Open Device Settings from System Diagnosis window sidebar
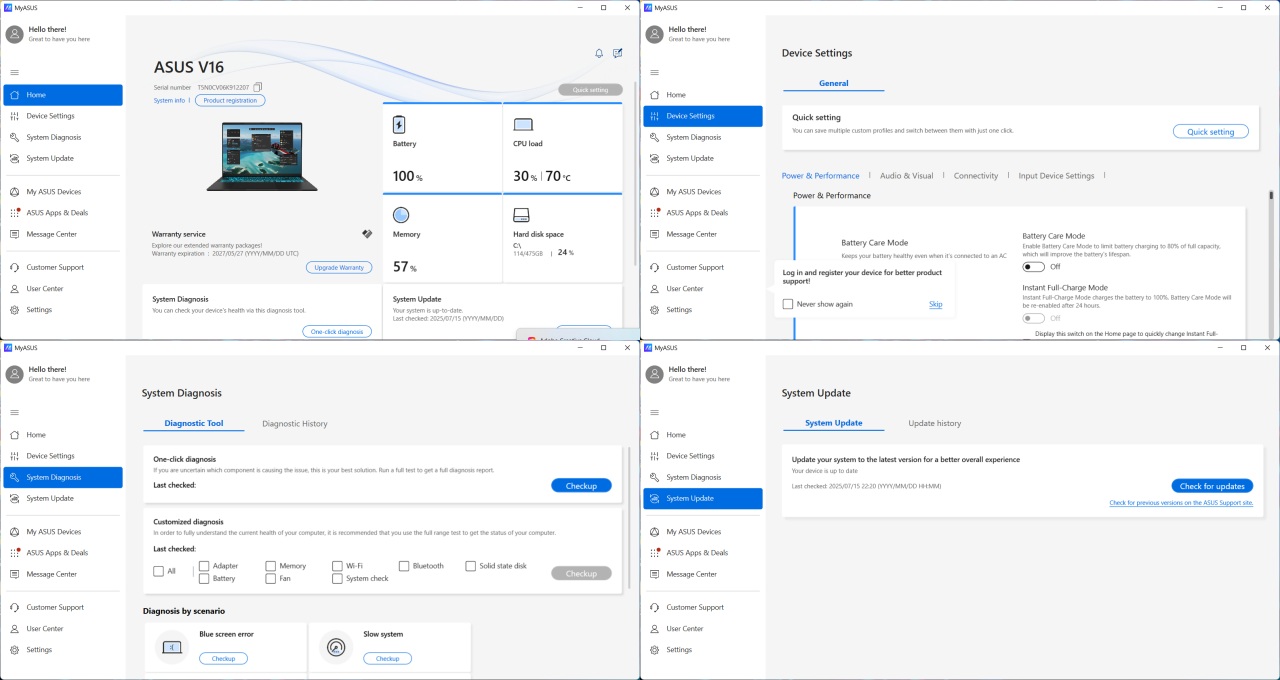The height and width of the screenshot is (680, 1280). tap(63, 456)
